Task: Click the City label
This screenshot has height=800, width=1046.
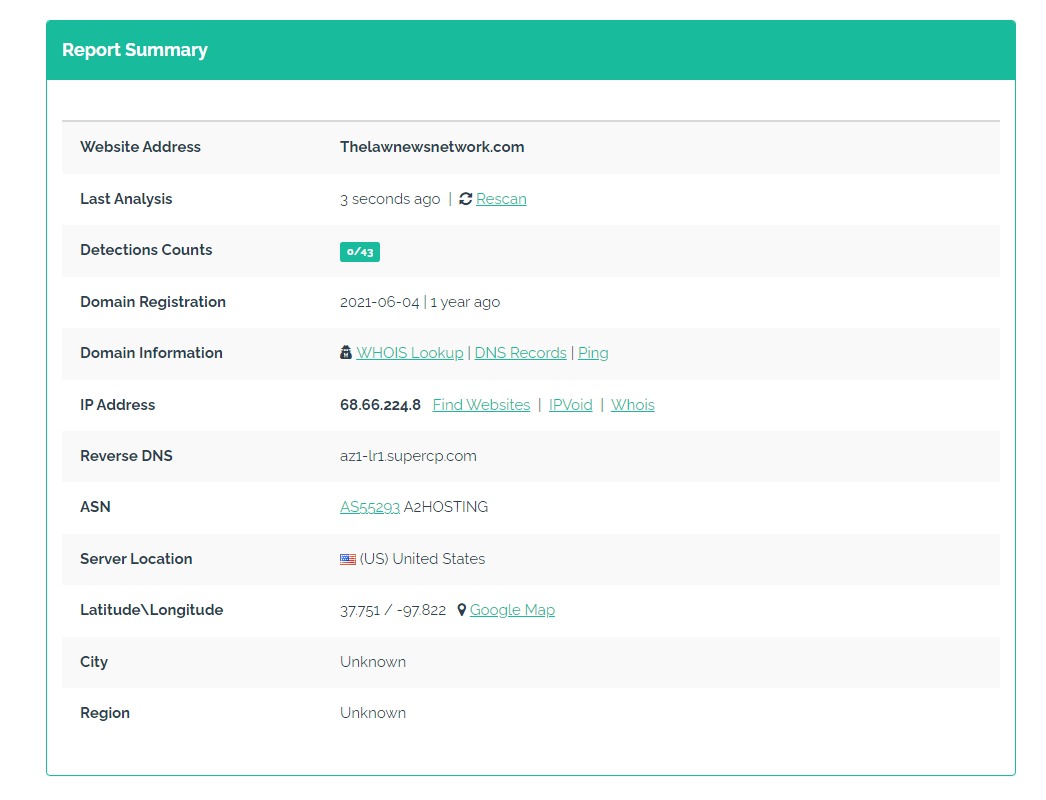Action: [x=94, y=661]
